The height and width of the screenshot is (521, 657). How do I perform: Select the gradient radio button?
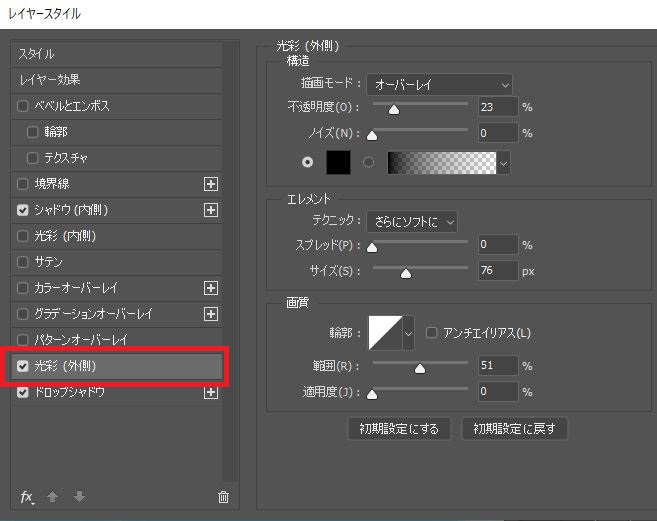click(x=368, y=162)
